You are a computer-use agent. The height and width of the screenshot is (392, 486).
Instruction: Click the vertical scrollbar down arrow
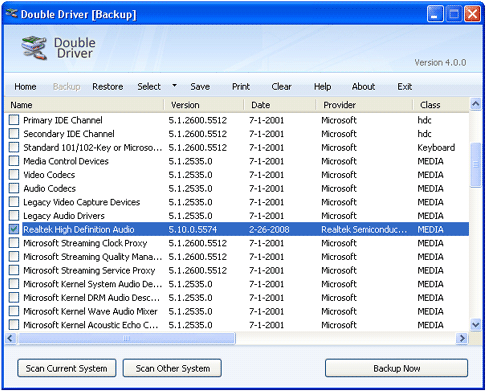pos(476,324)
